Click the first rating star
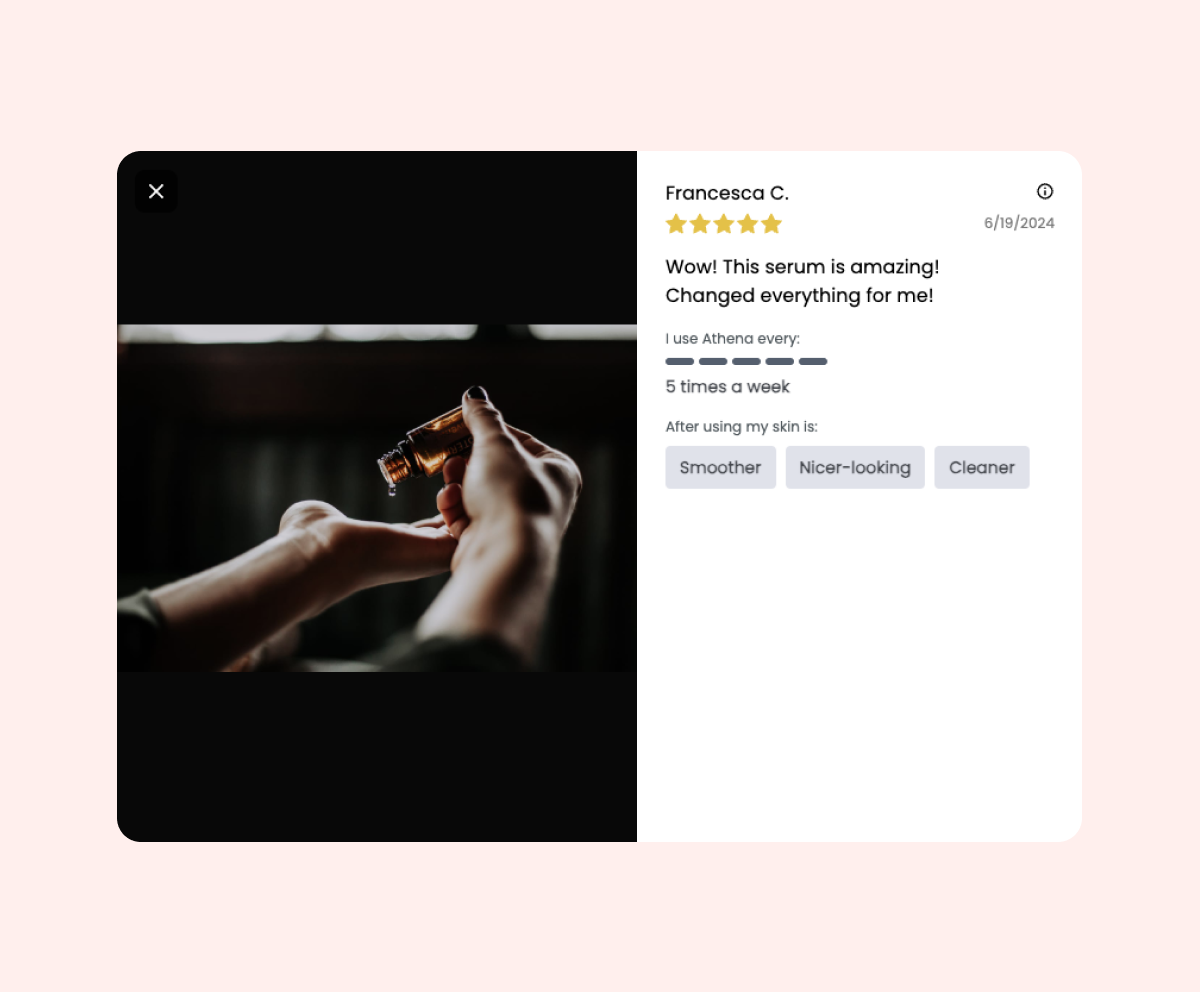This screenshot has width=1200, height=992. tap(676, 224)
